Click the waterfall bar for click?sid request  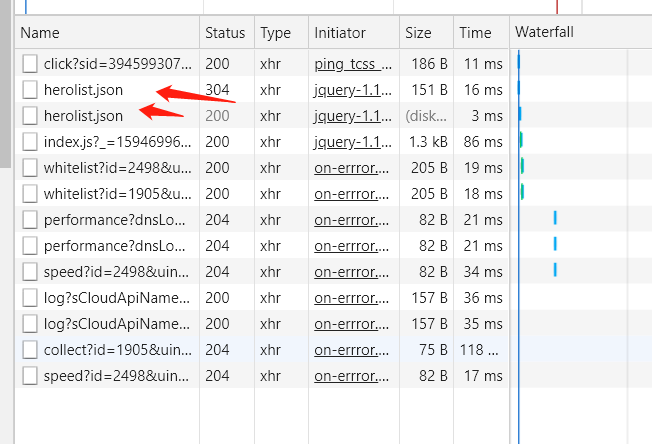[519, 62]
